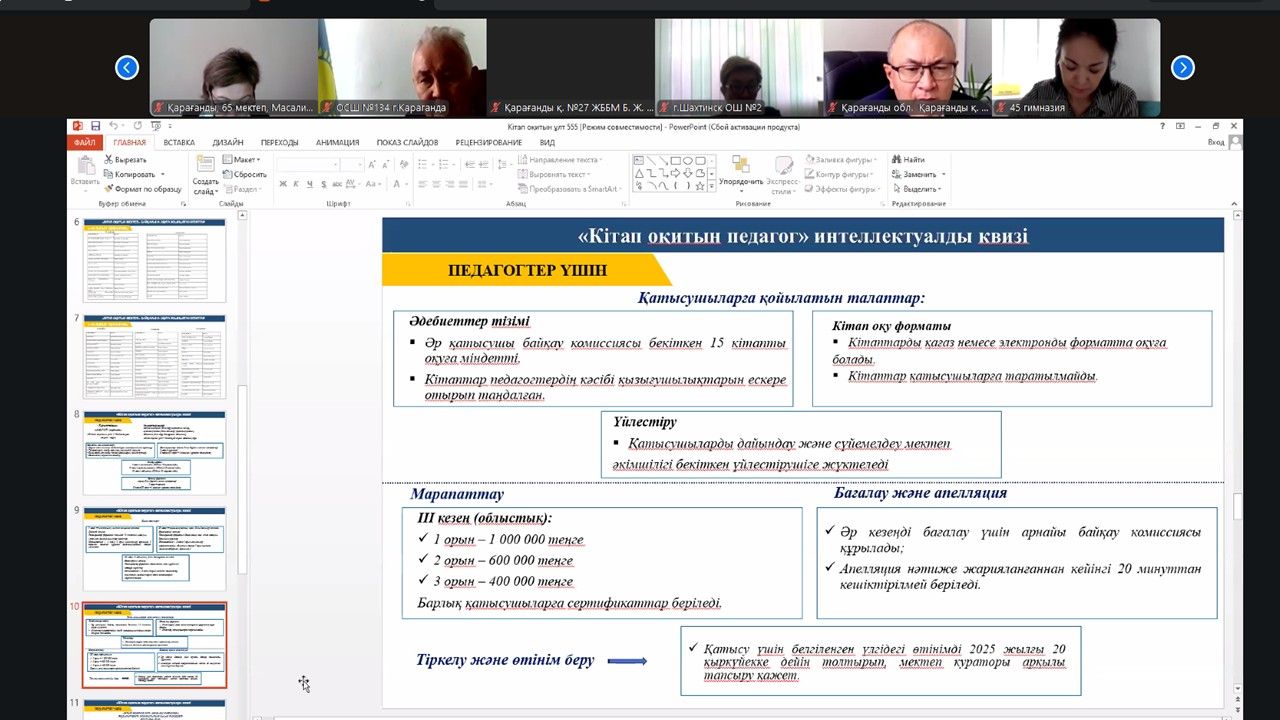The width and height of the screenshot is (1280, 720).
Task: Switch to the ДИЗАЙН tab
Action: [x=227, y=142]
